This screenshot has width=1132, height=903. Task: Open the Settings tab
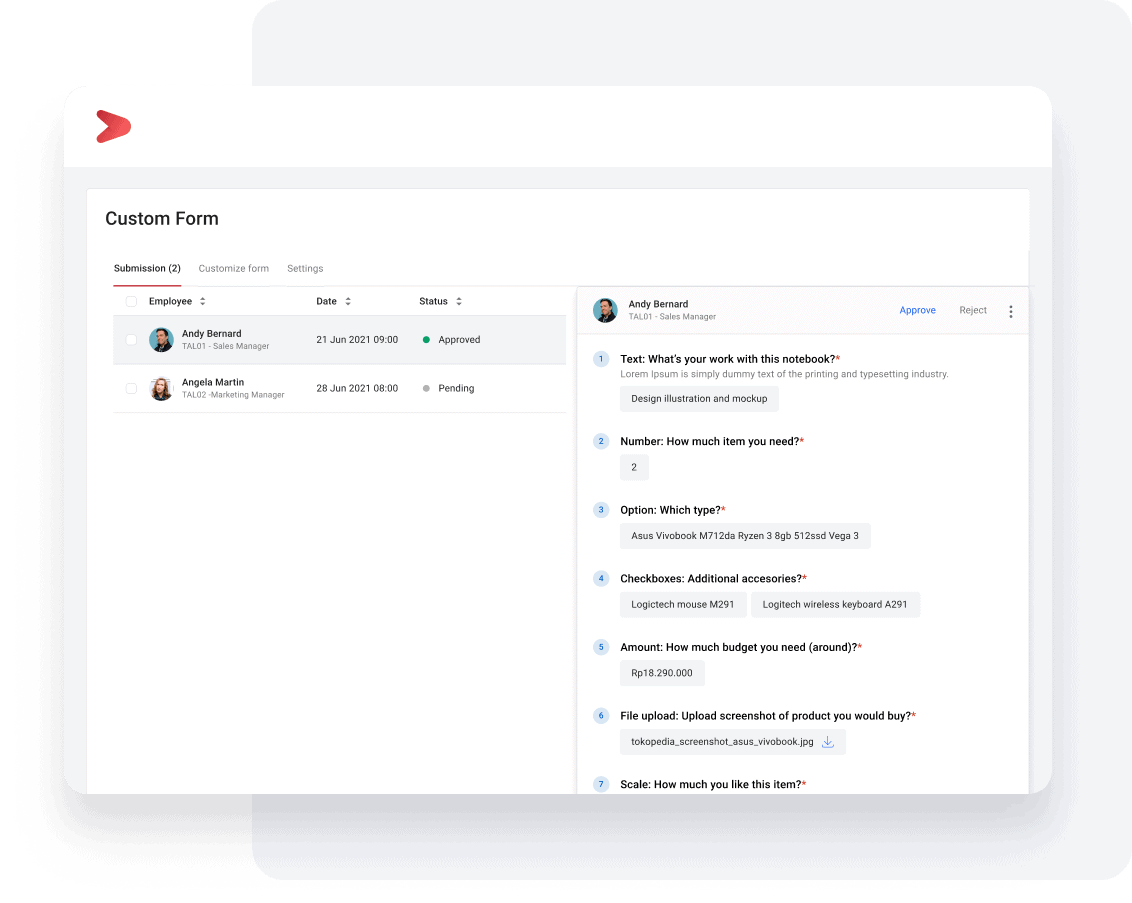pos(305,268)
